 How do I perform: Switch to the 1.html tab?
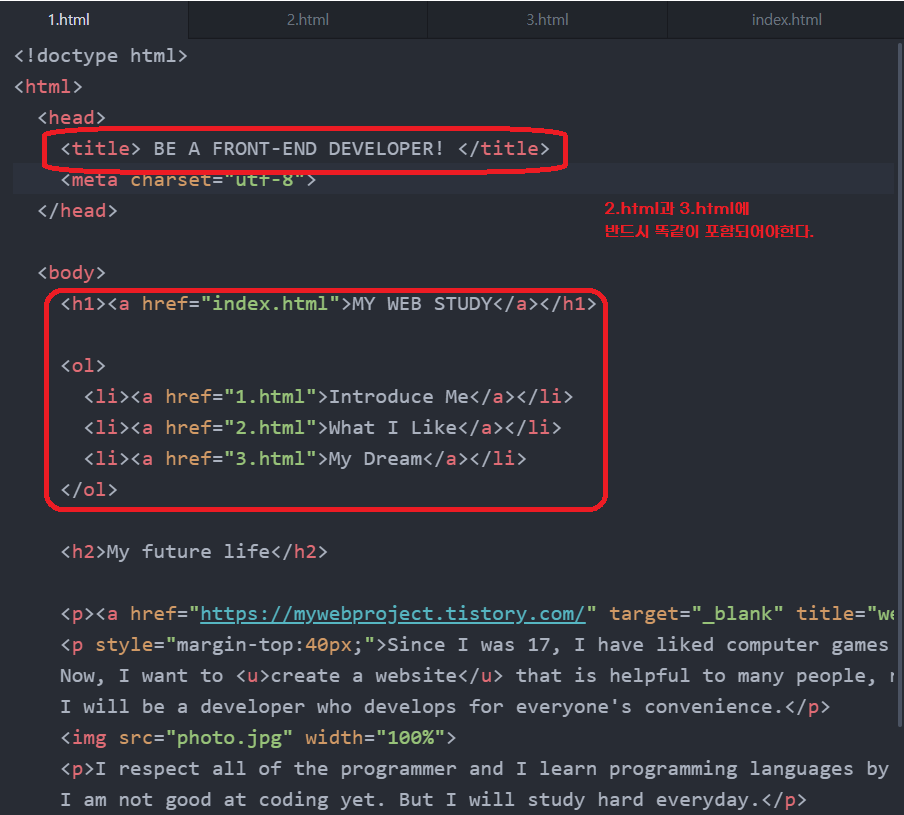pyautogui.click(x=69, y=20)
